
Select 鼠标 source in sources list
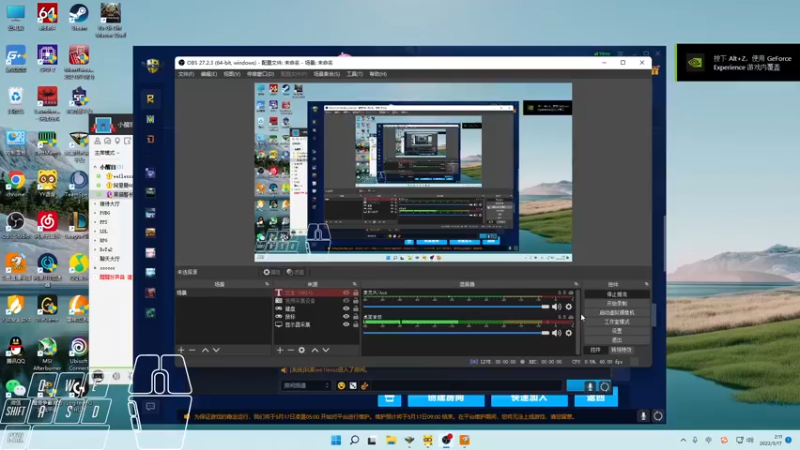click(291, 317)
